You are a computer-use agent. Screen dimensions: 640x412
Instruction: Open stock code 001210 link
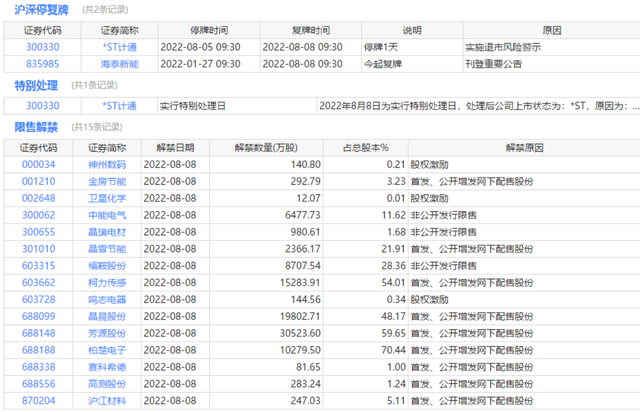38,181
